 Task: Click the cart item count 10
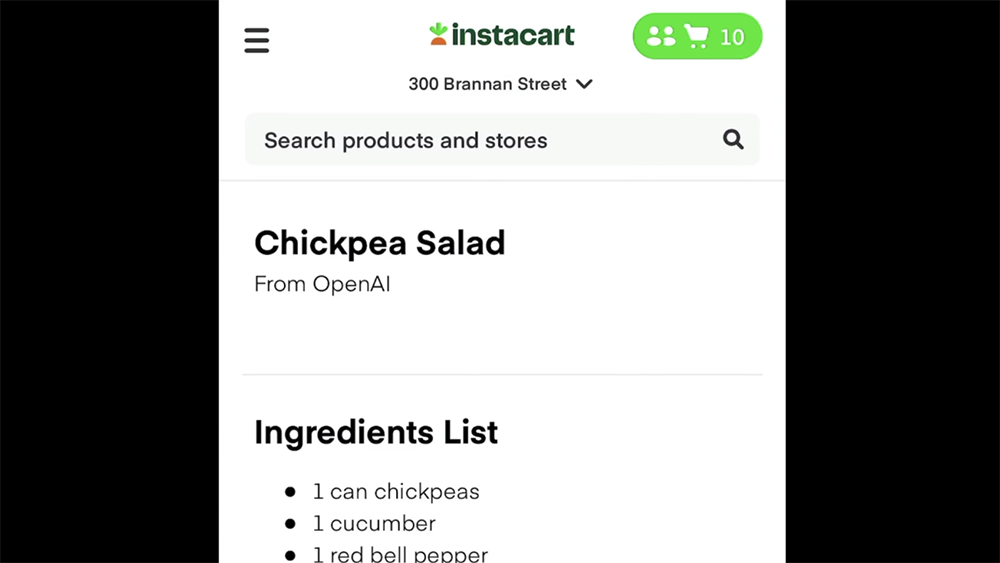tap(732, 37)
